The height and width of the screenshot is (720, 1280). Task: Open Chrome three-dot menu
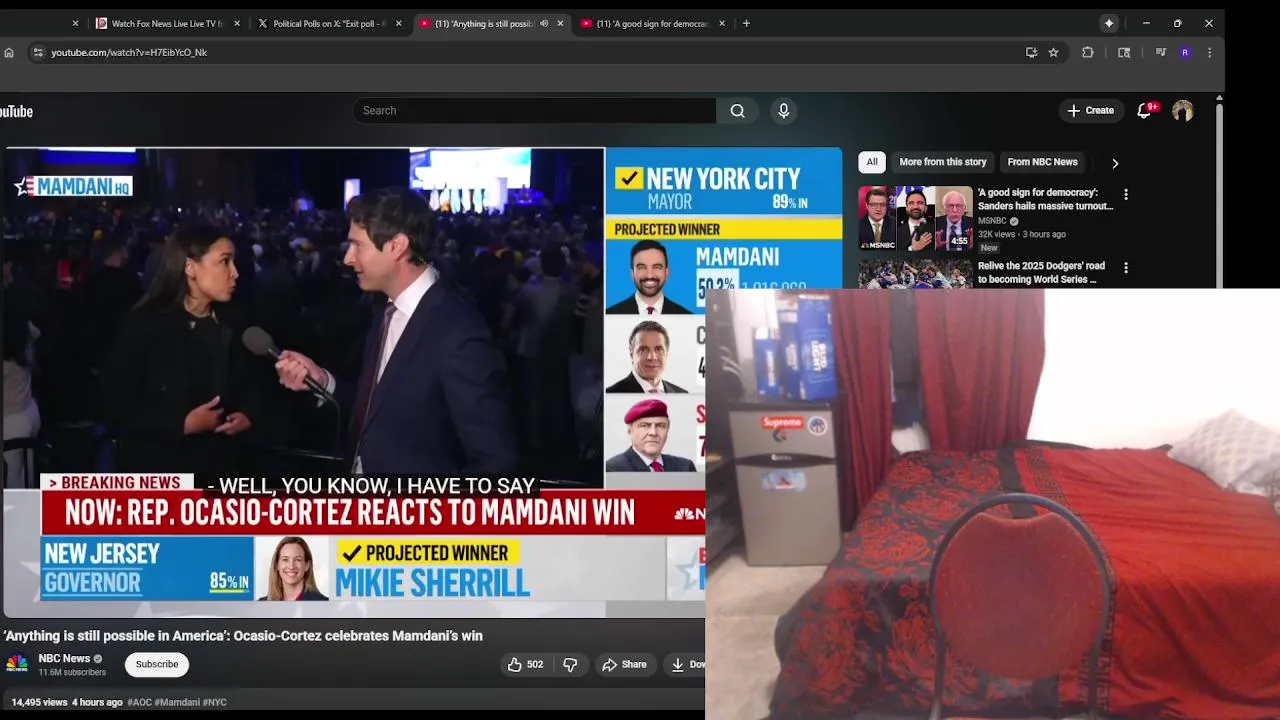click(1209, 53)
